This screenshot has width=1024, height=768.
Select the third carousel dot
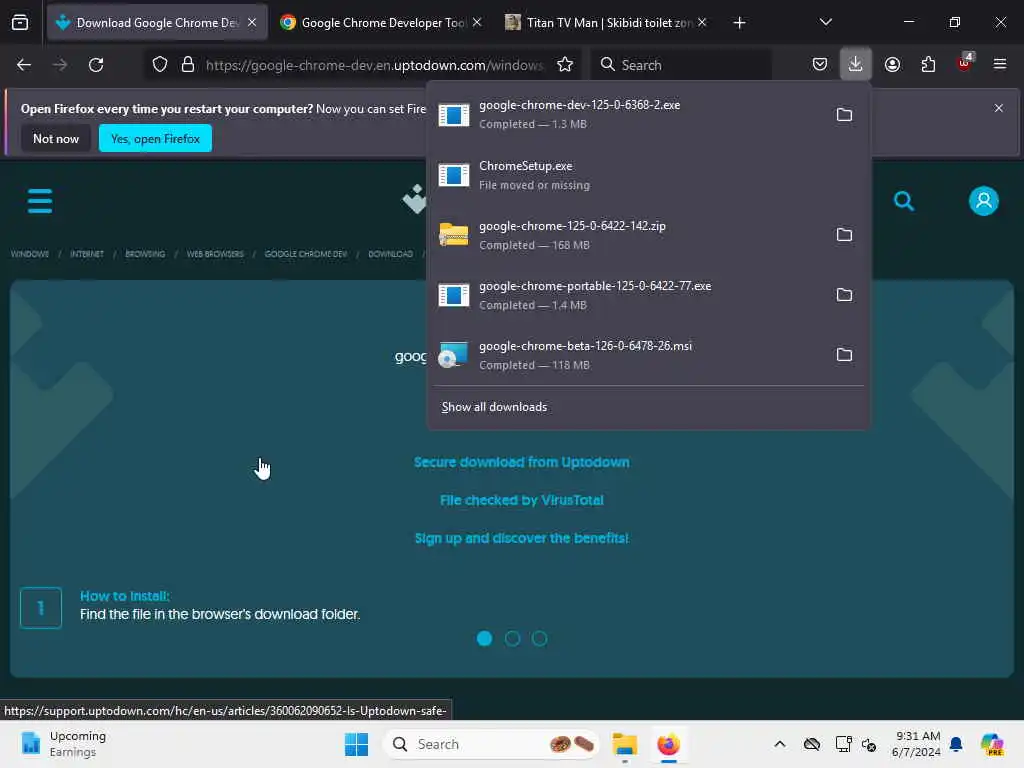[539, 639]
